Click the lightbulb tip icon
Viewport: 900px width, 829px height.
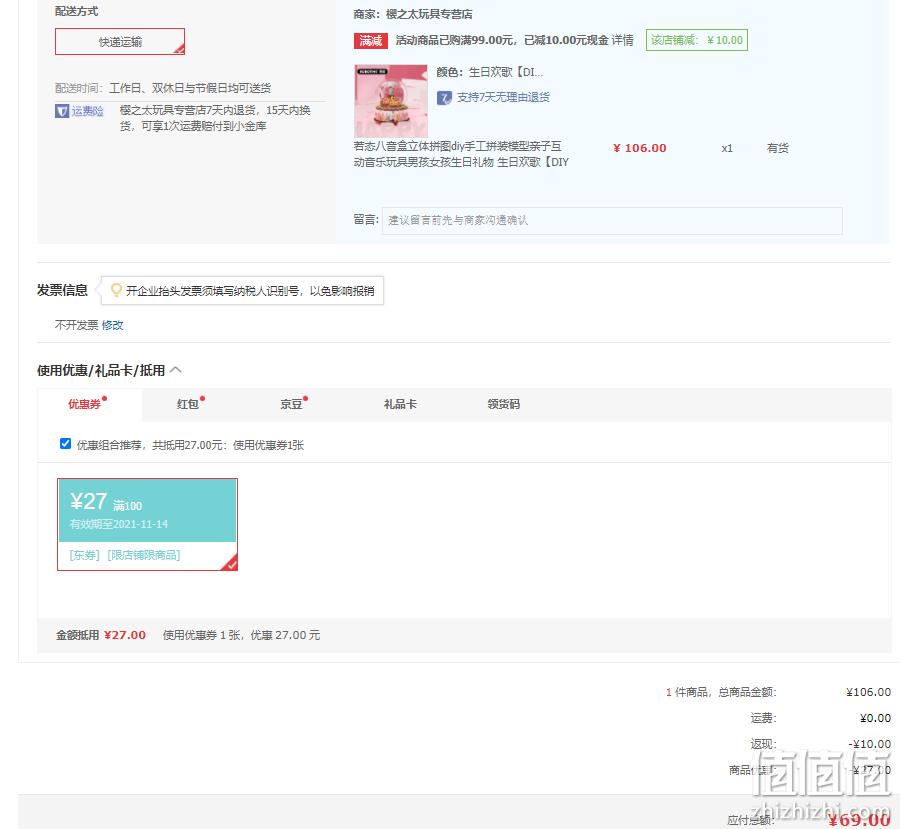click(116, 290)
